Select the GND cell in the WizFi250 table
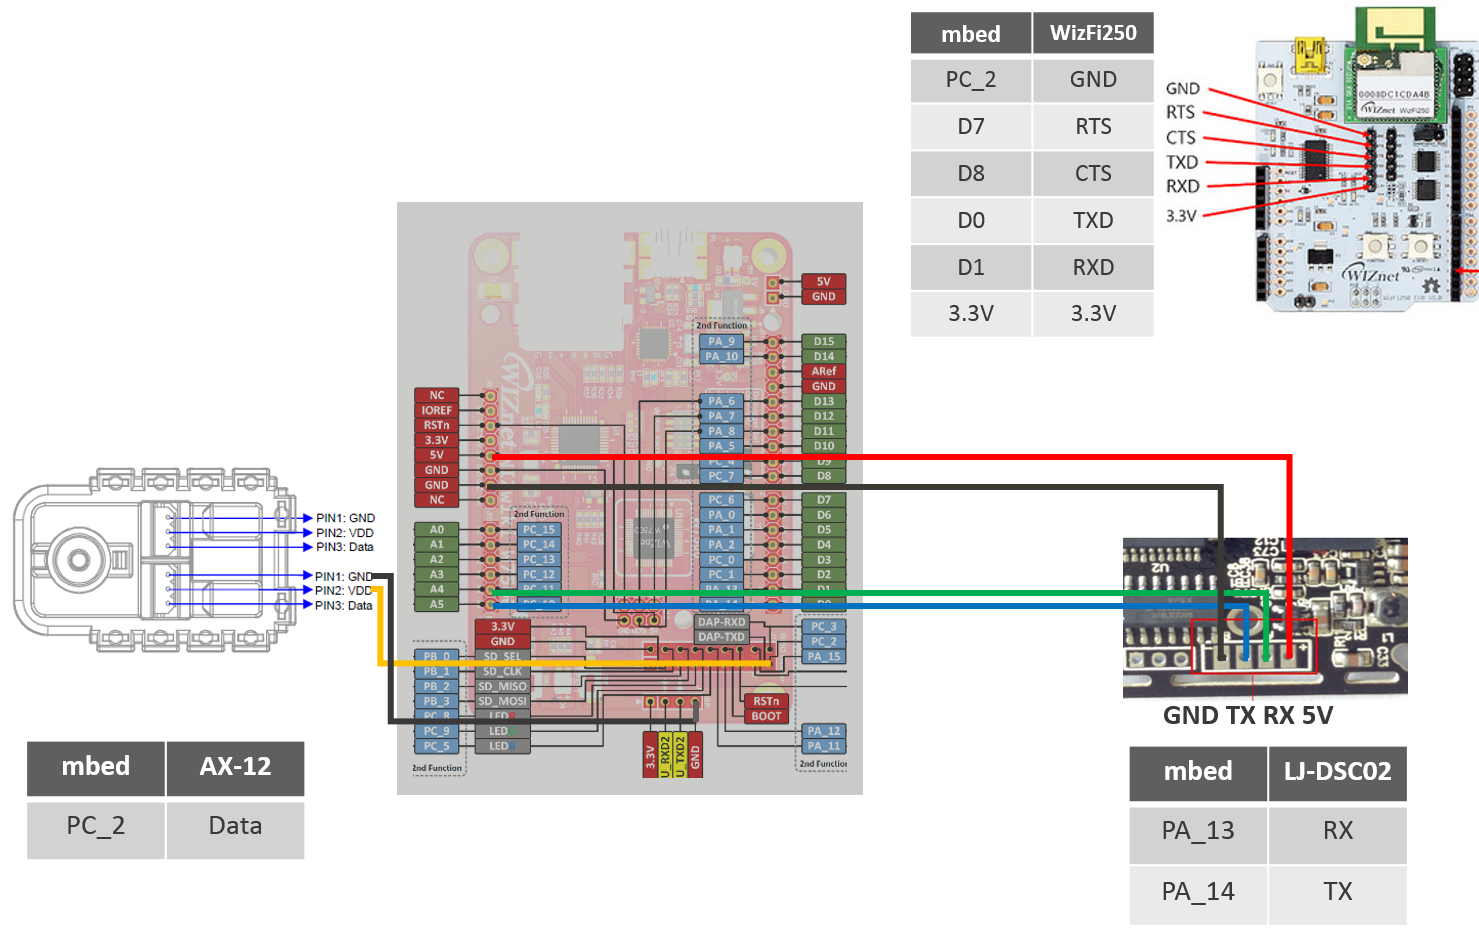This screenshot has height=929, width=1479. (1093, 79)
